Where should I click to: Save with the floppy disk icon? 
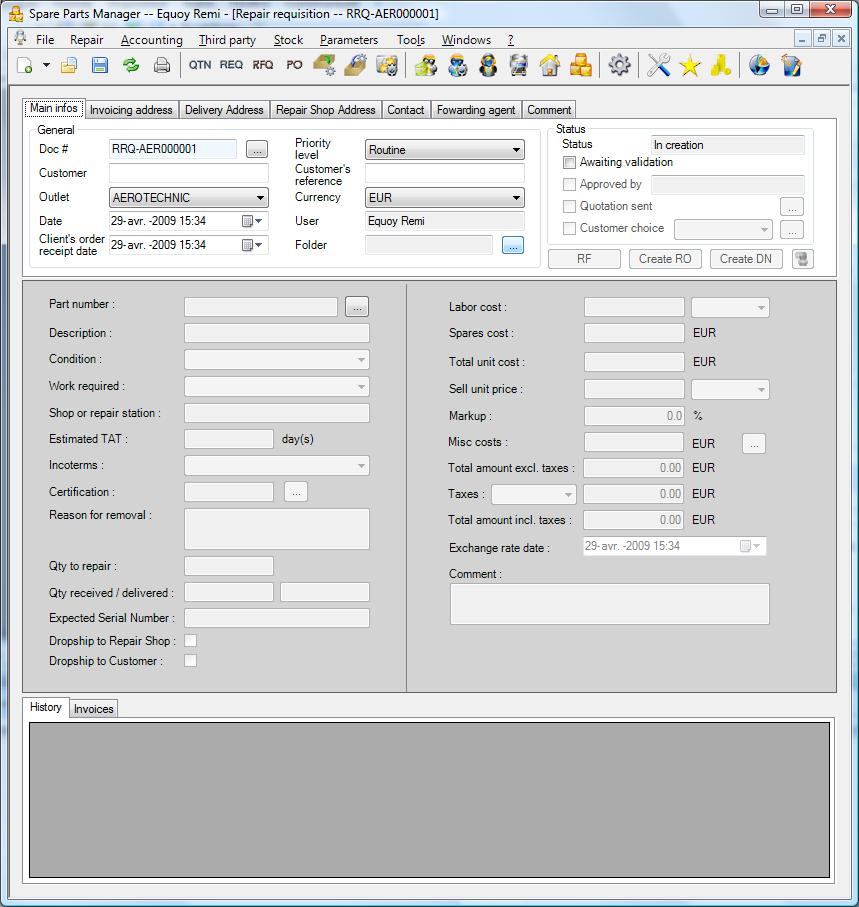click(x=99, y=65)
